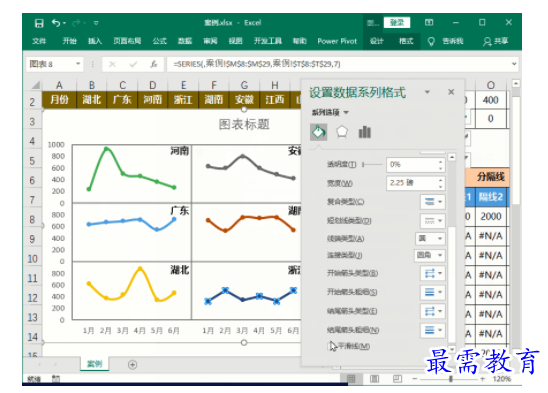Click the Save icon in quick access toolbar

[39, 23]
